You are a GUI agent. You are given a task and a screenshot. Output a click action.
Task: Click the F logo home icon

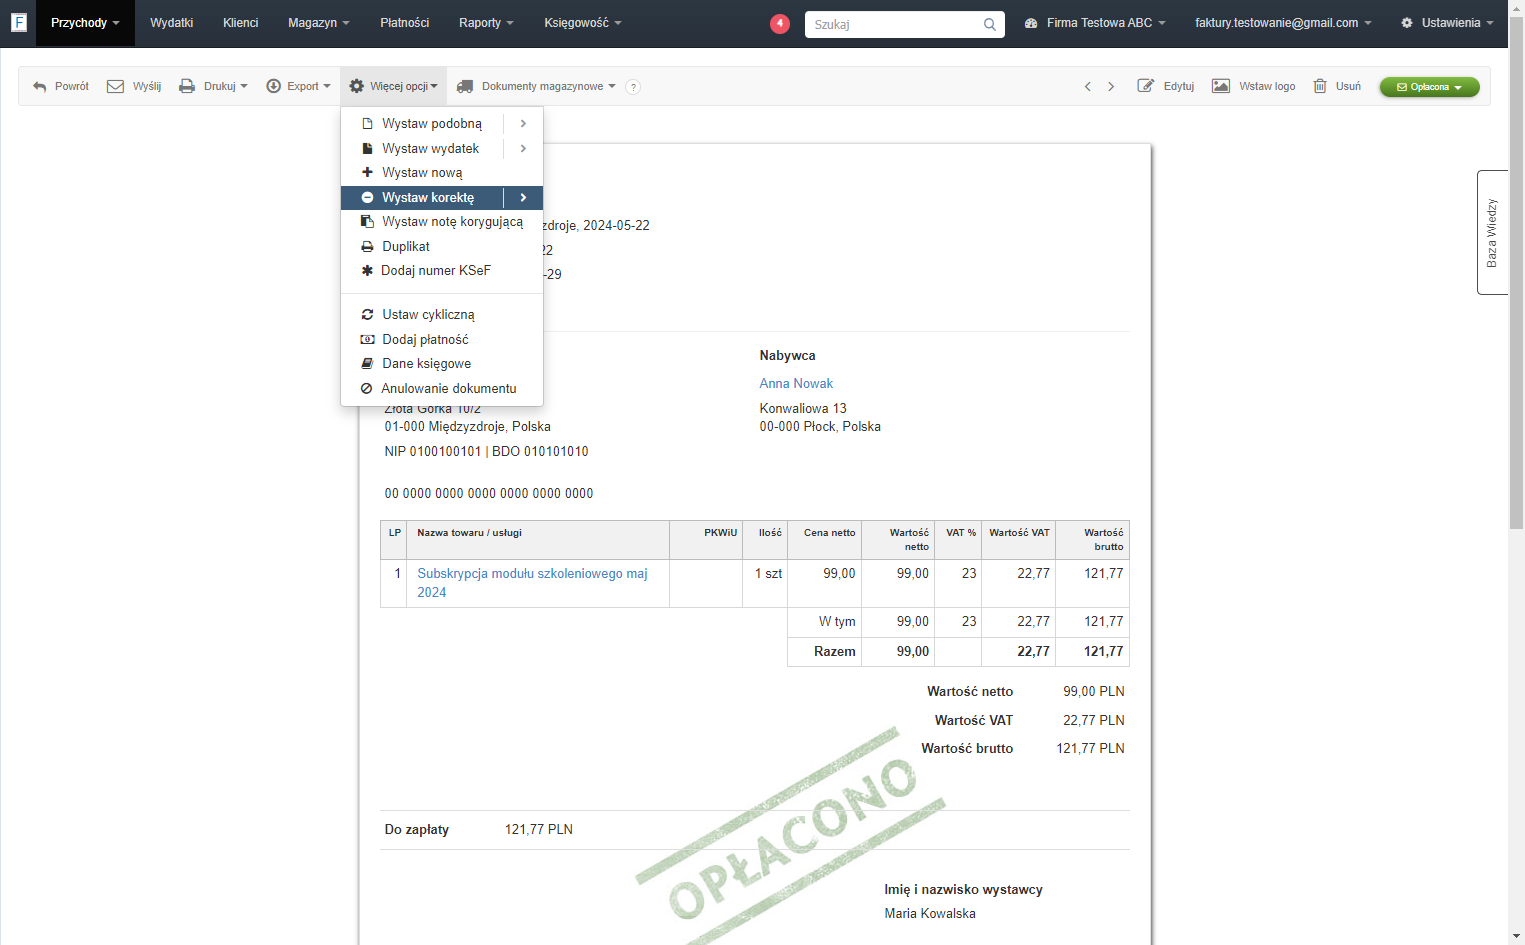[18, 22]
